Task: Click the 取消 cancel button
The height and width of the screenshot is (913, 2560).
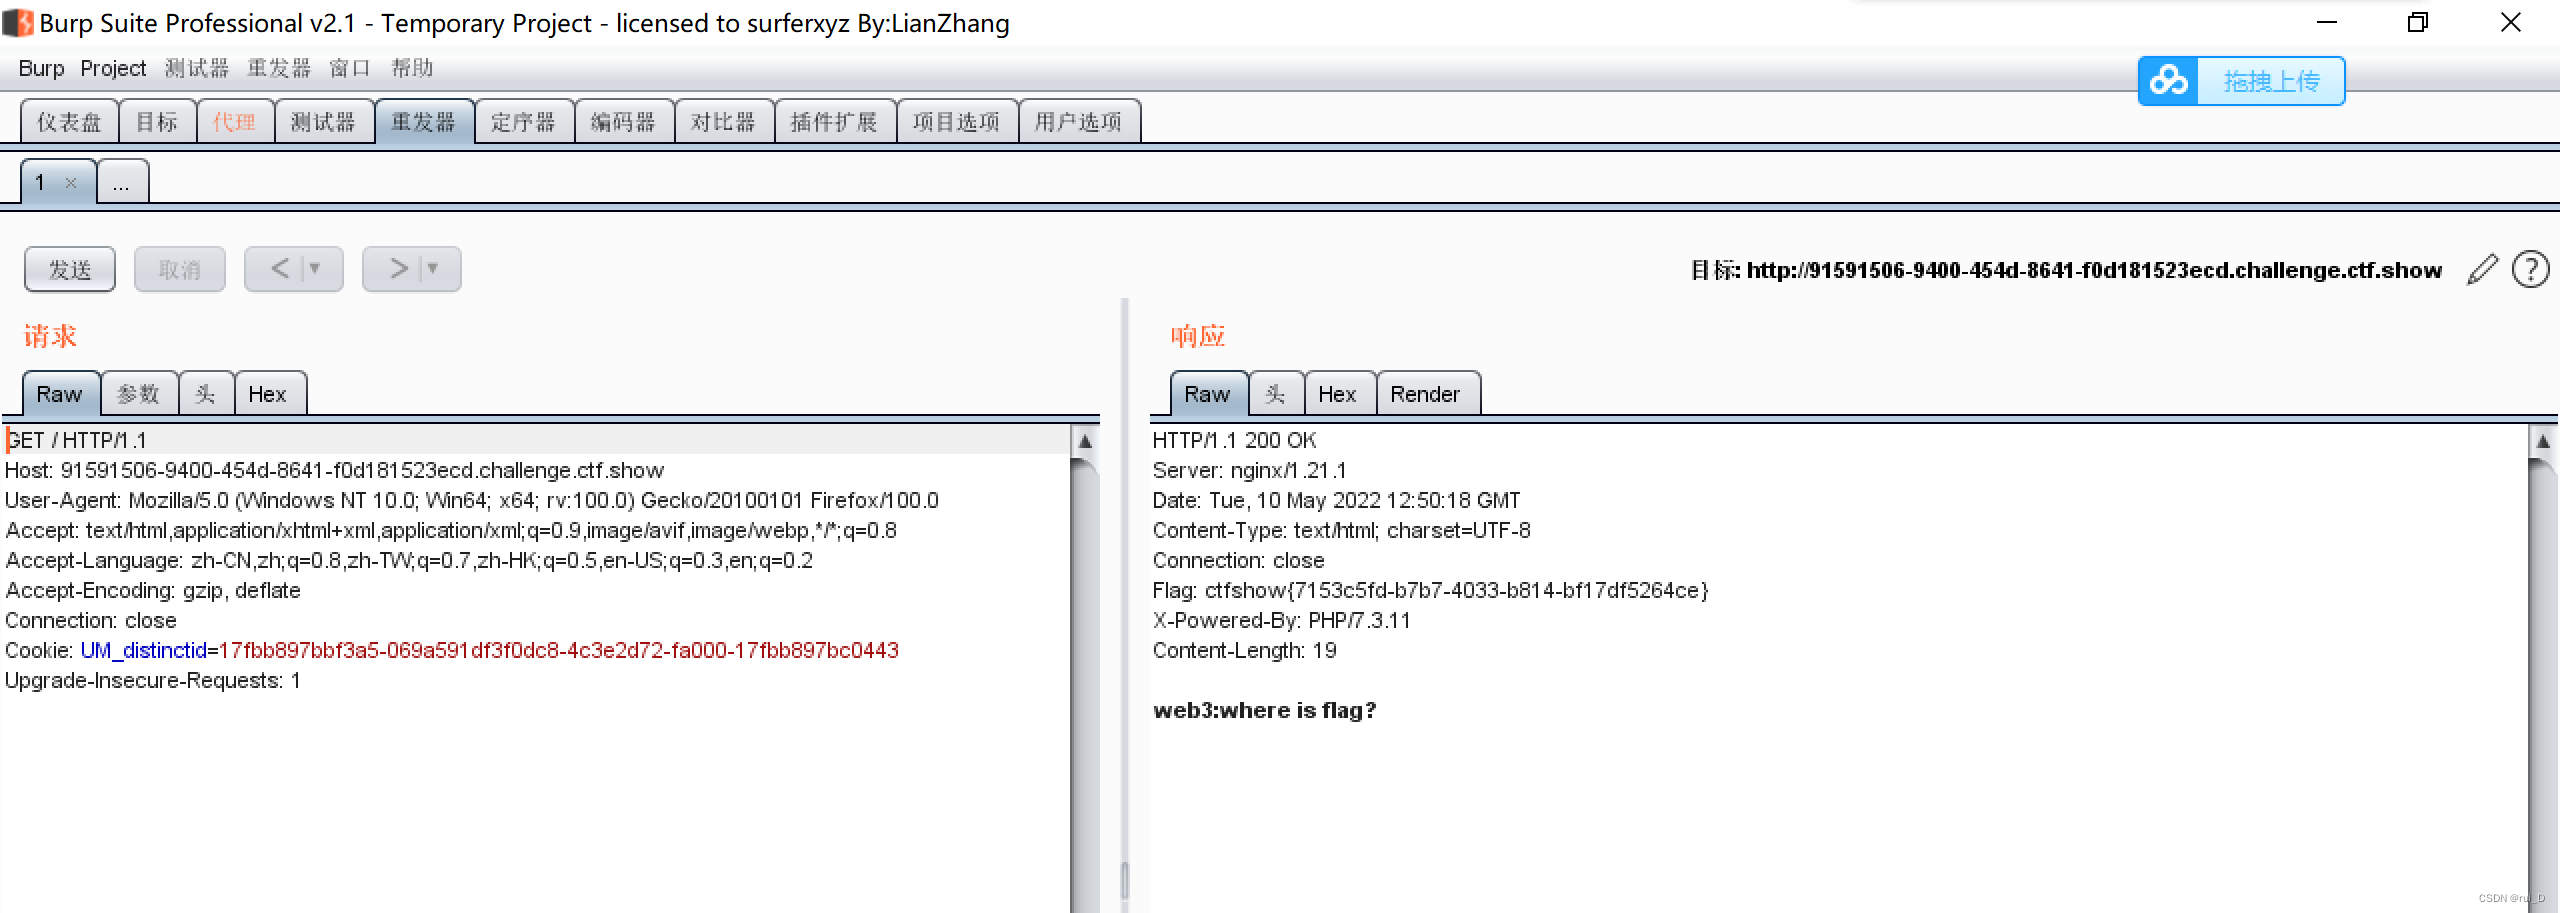Action: coord(180,269)
